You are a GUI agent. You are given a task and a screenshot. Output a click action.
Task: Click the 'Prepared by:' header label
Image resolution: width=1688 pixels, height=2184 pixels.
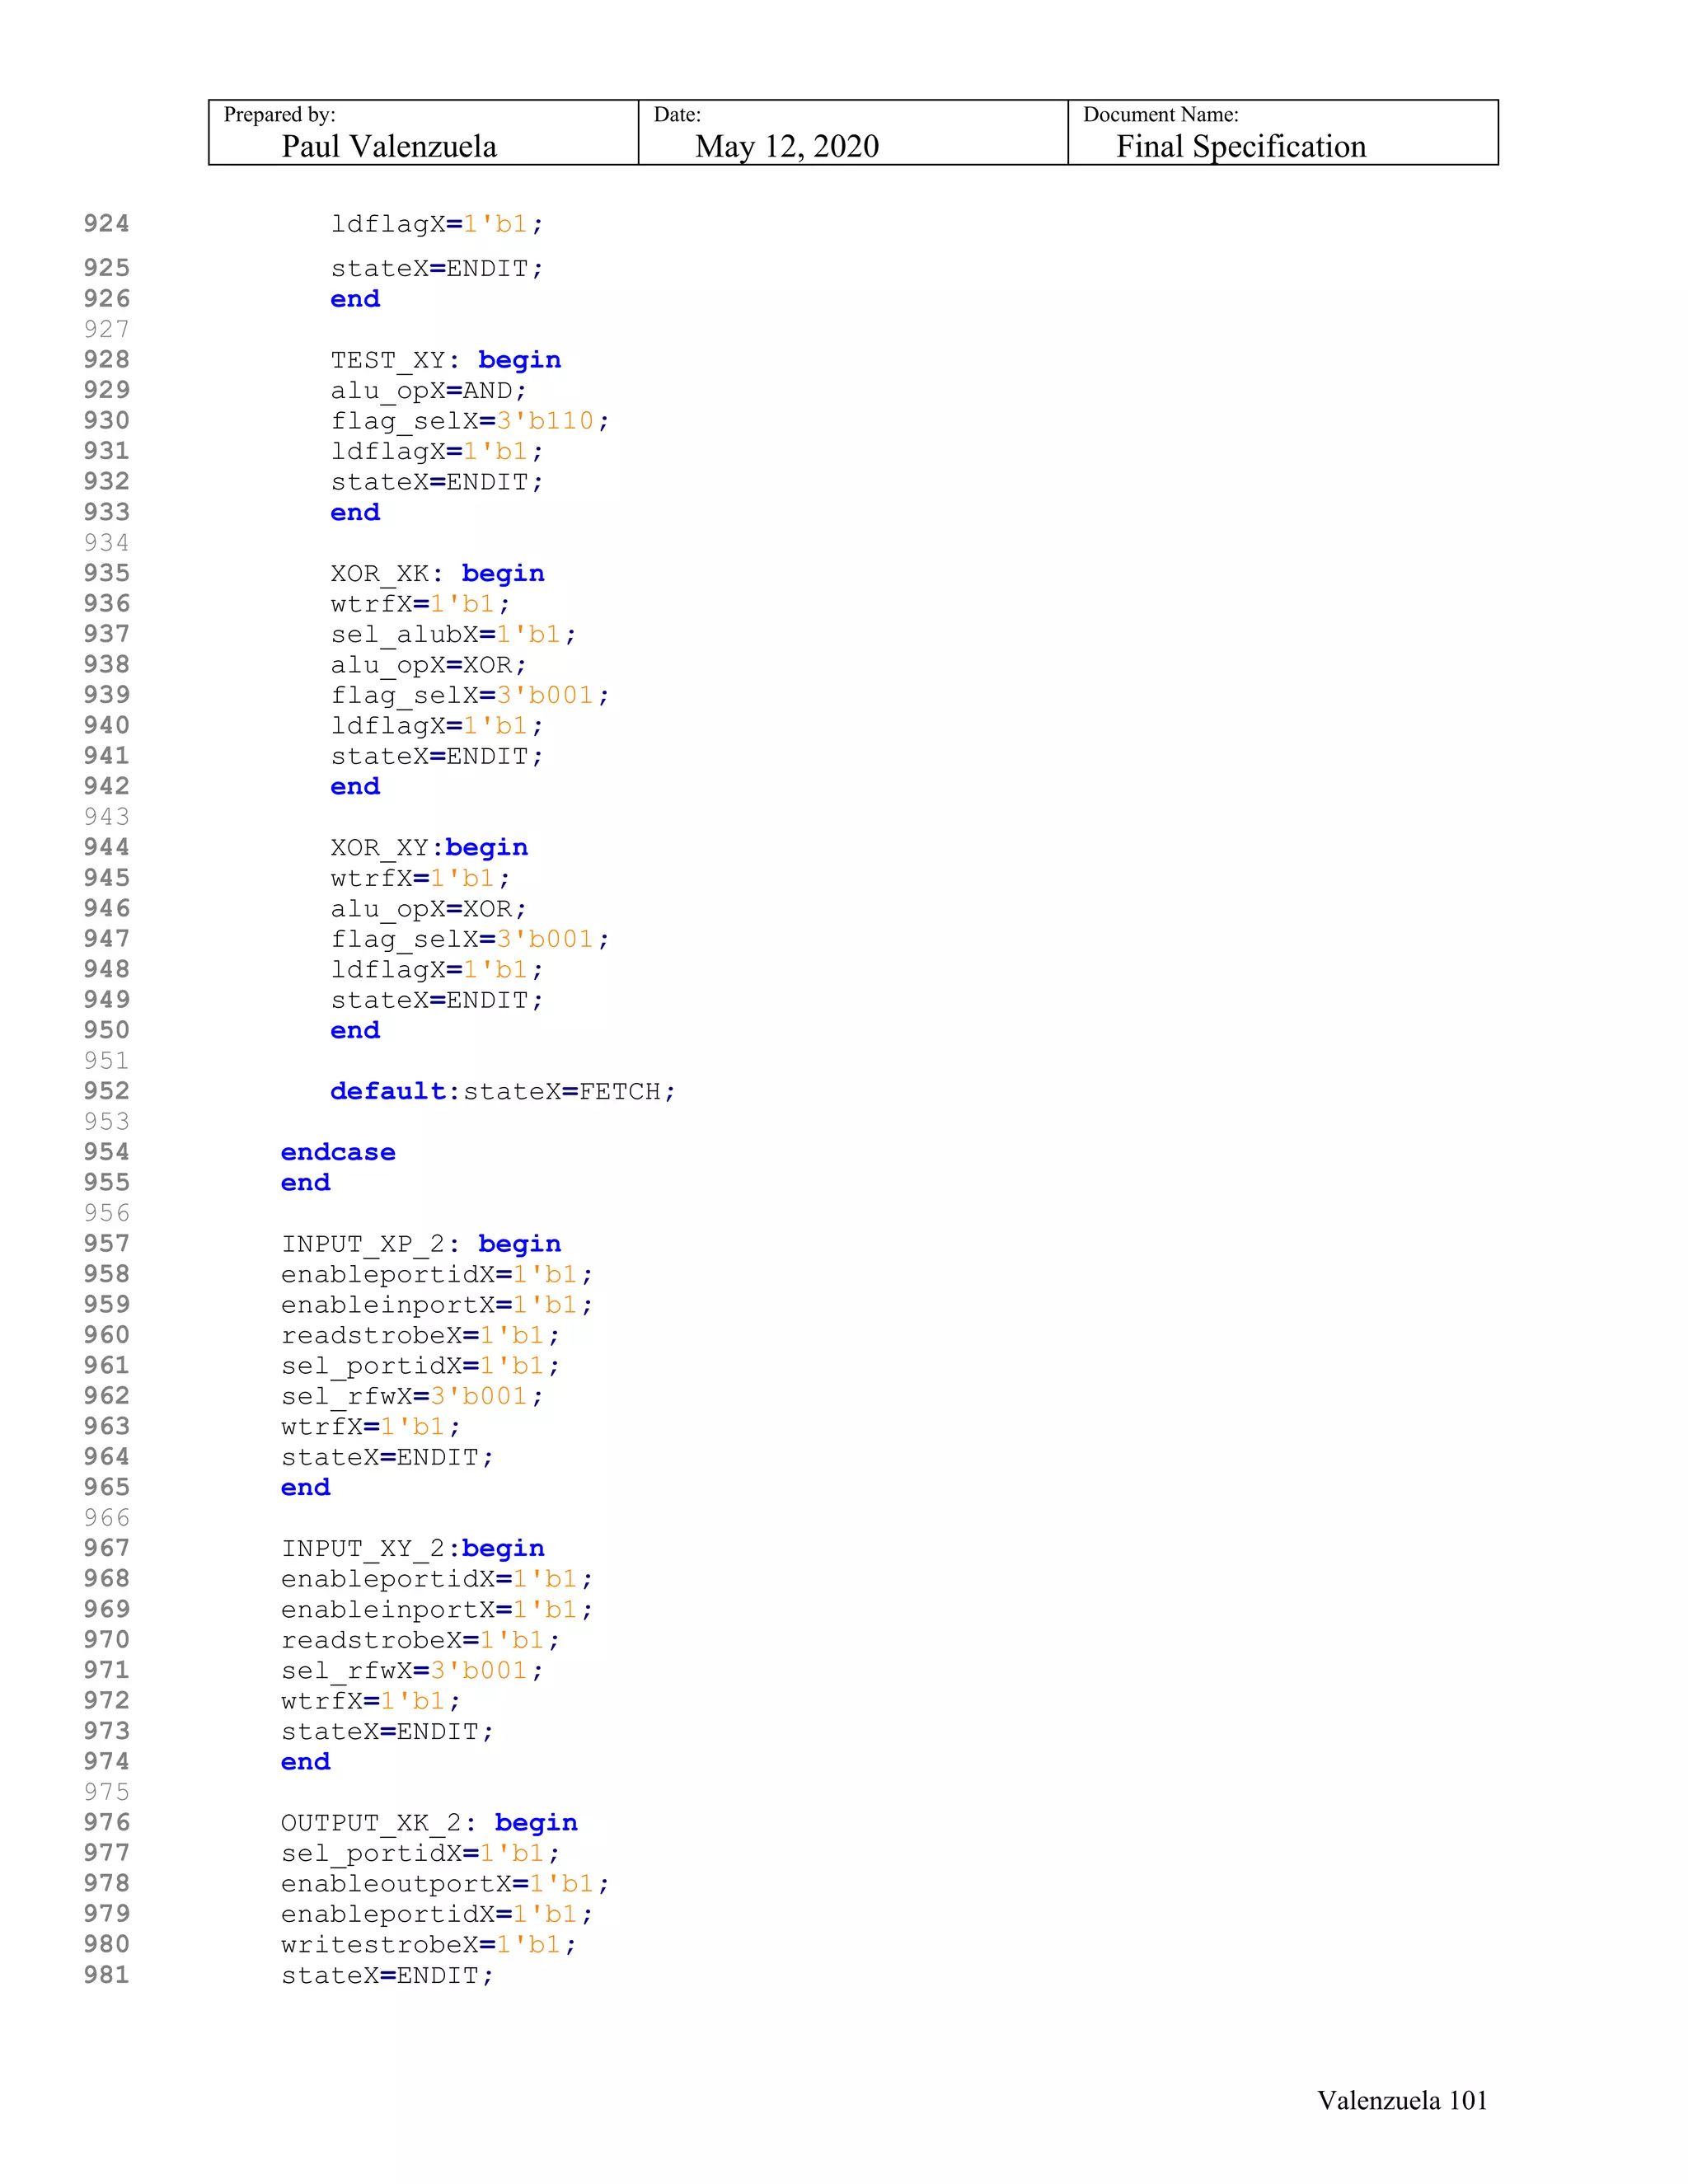point(279,115)
